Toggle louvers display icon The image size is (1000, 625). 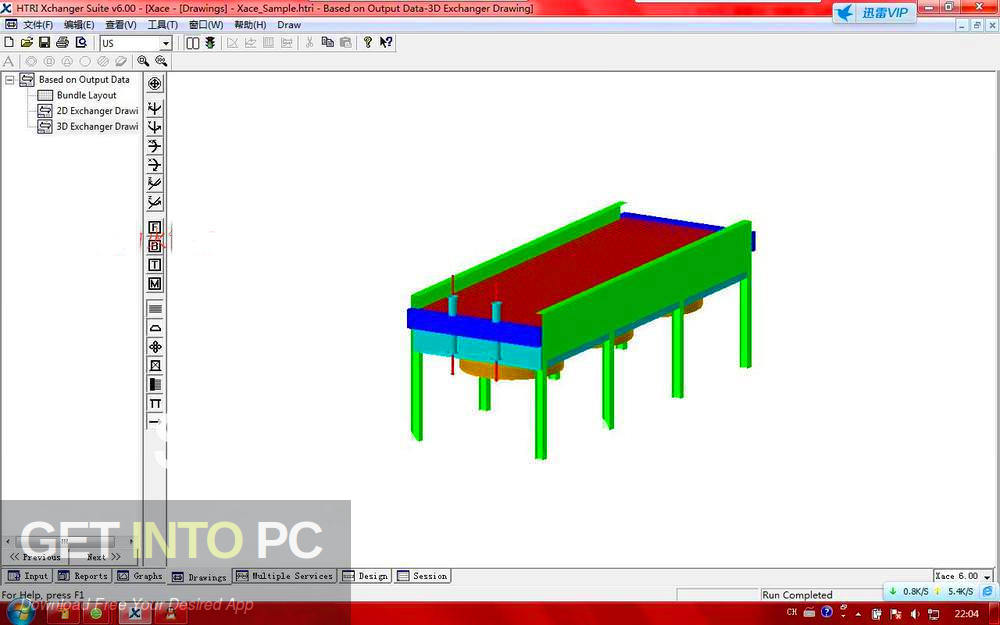click(154, 385)
